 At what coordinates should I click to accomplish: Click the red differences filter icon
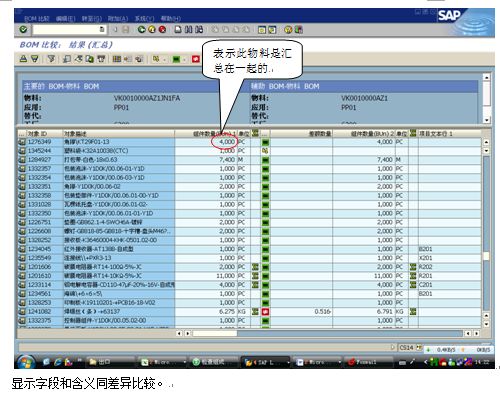pos(196,59)
